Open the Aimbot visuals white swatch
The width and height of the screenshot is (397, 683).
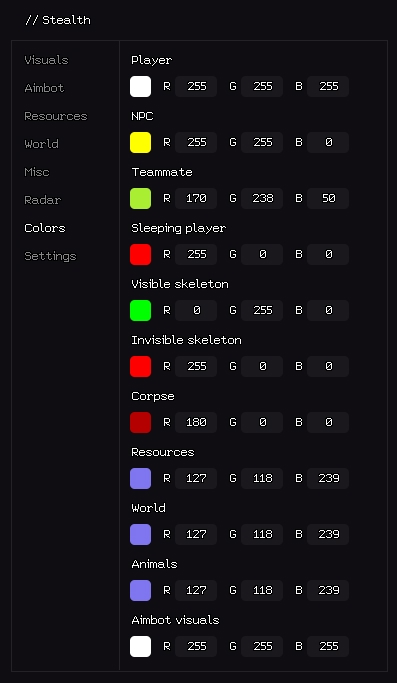point(140,646)
